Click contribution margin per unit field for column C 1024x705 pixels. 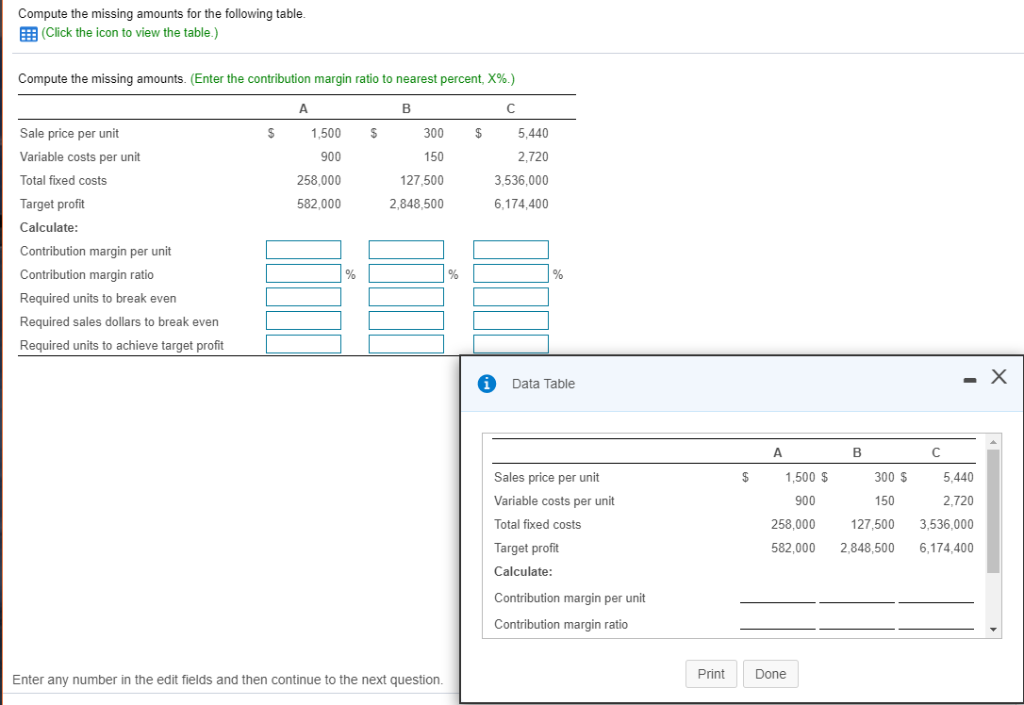coord(510,249)
